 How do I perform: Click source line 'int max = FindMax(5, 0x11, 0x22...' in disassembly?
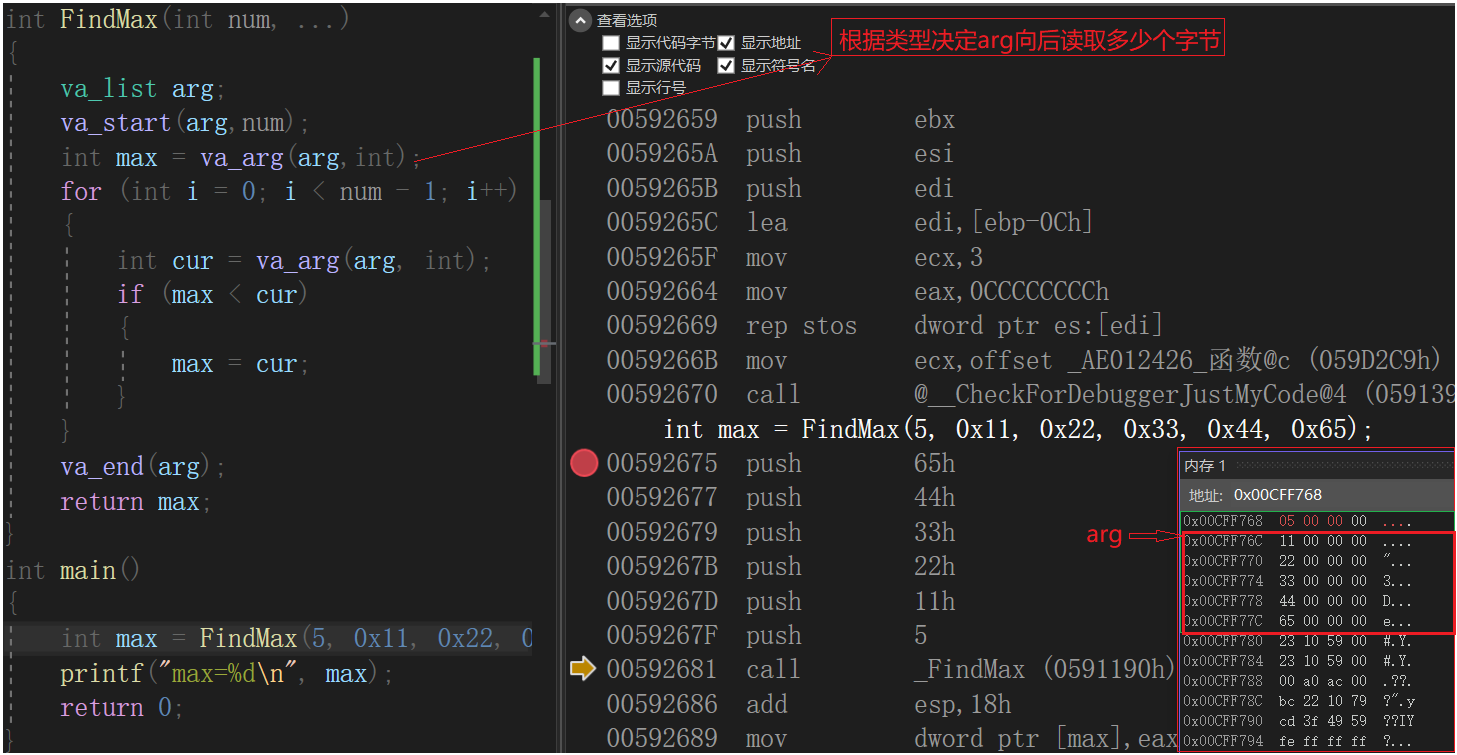[1018, 429]
